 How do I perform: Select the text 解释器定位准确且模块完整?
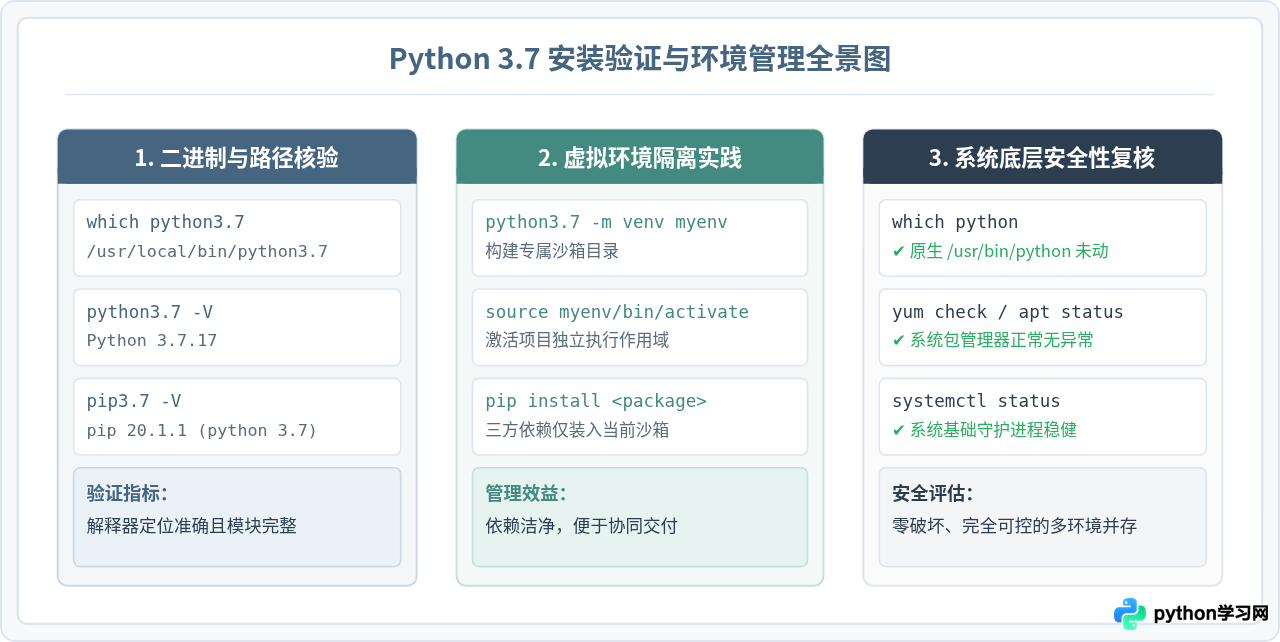click(x=192, y=525)
